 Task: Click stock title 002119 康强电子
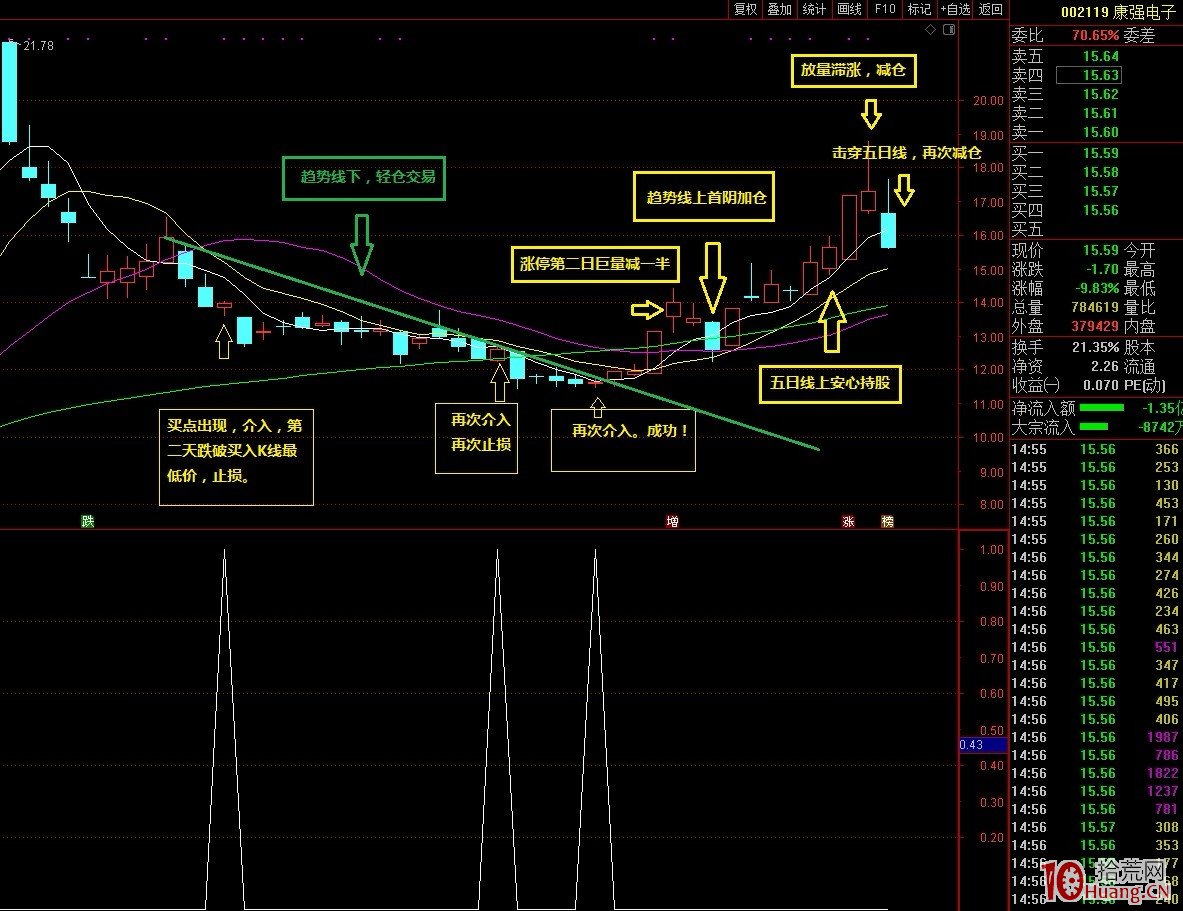1118,12
